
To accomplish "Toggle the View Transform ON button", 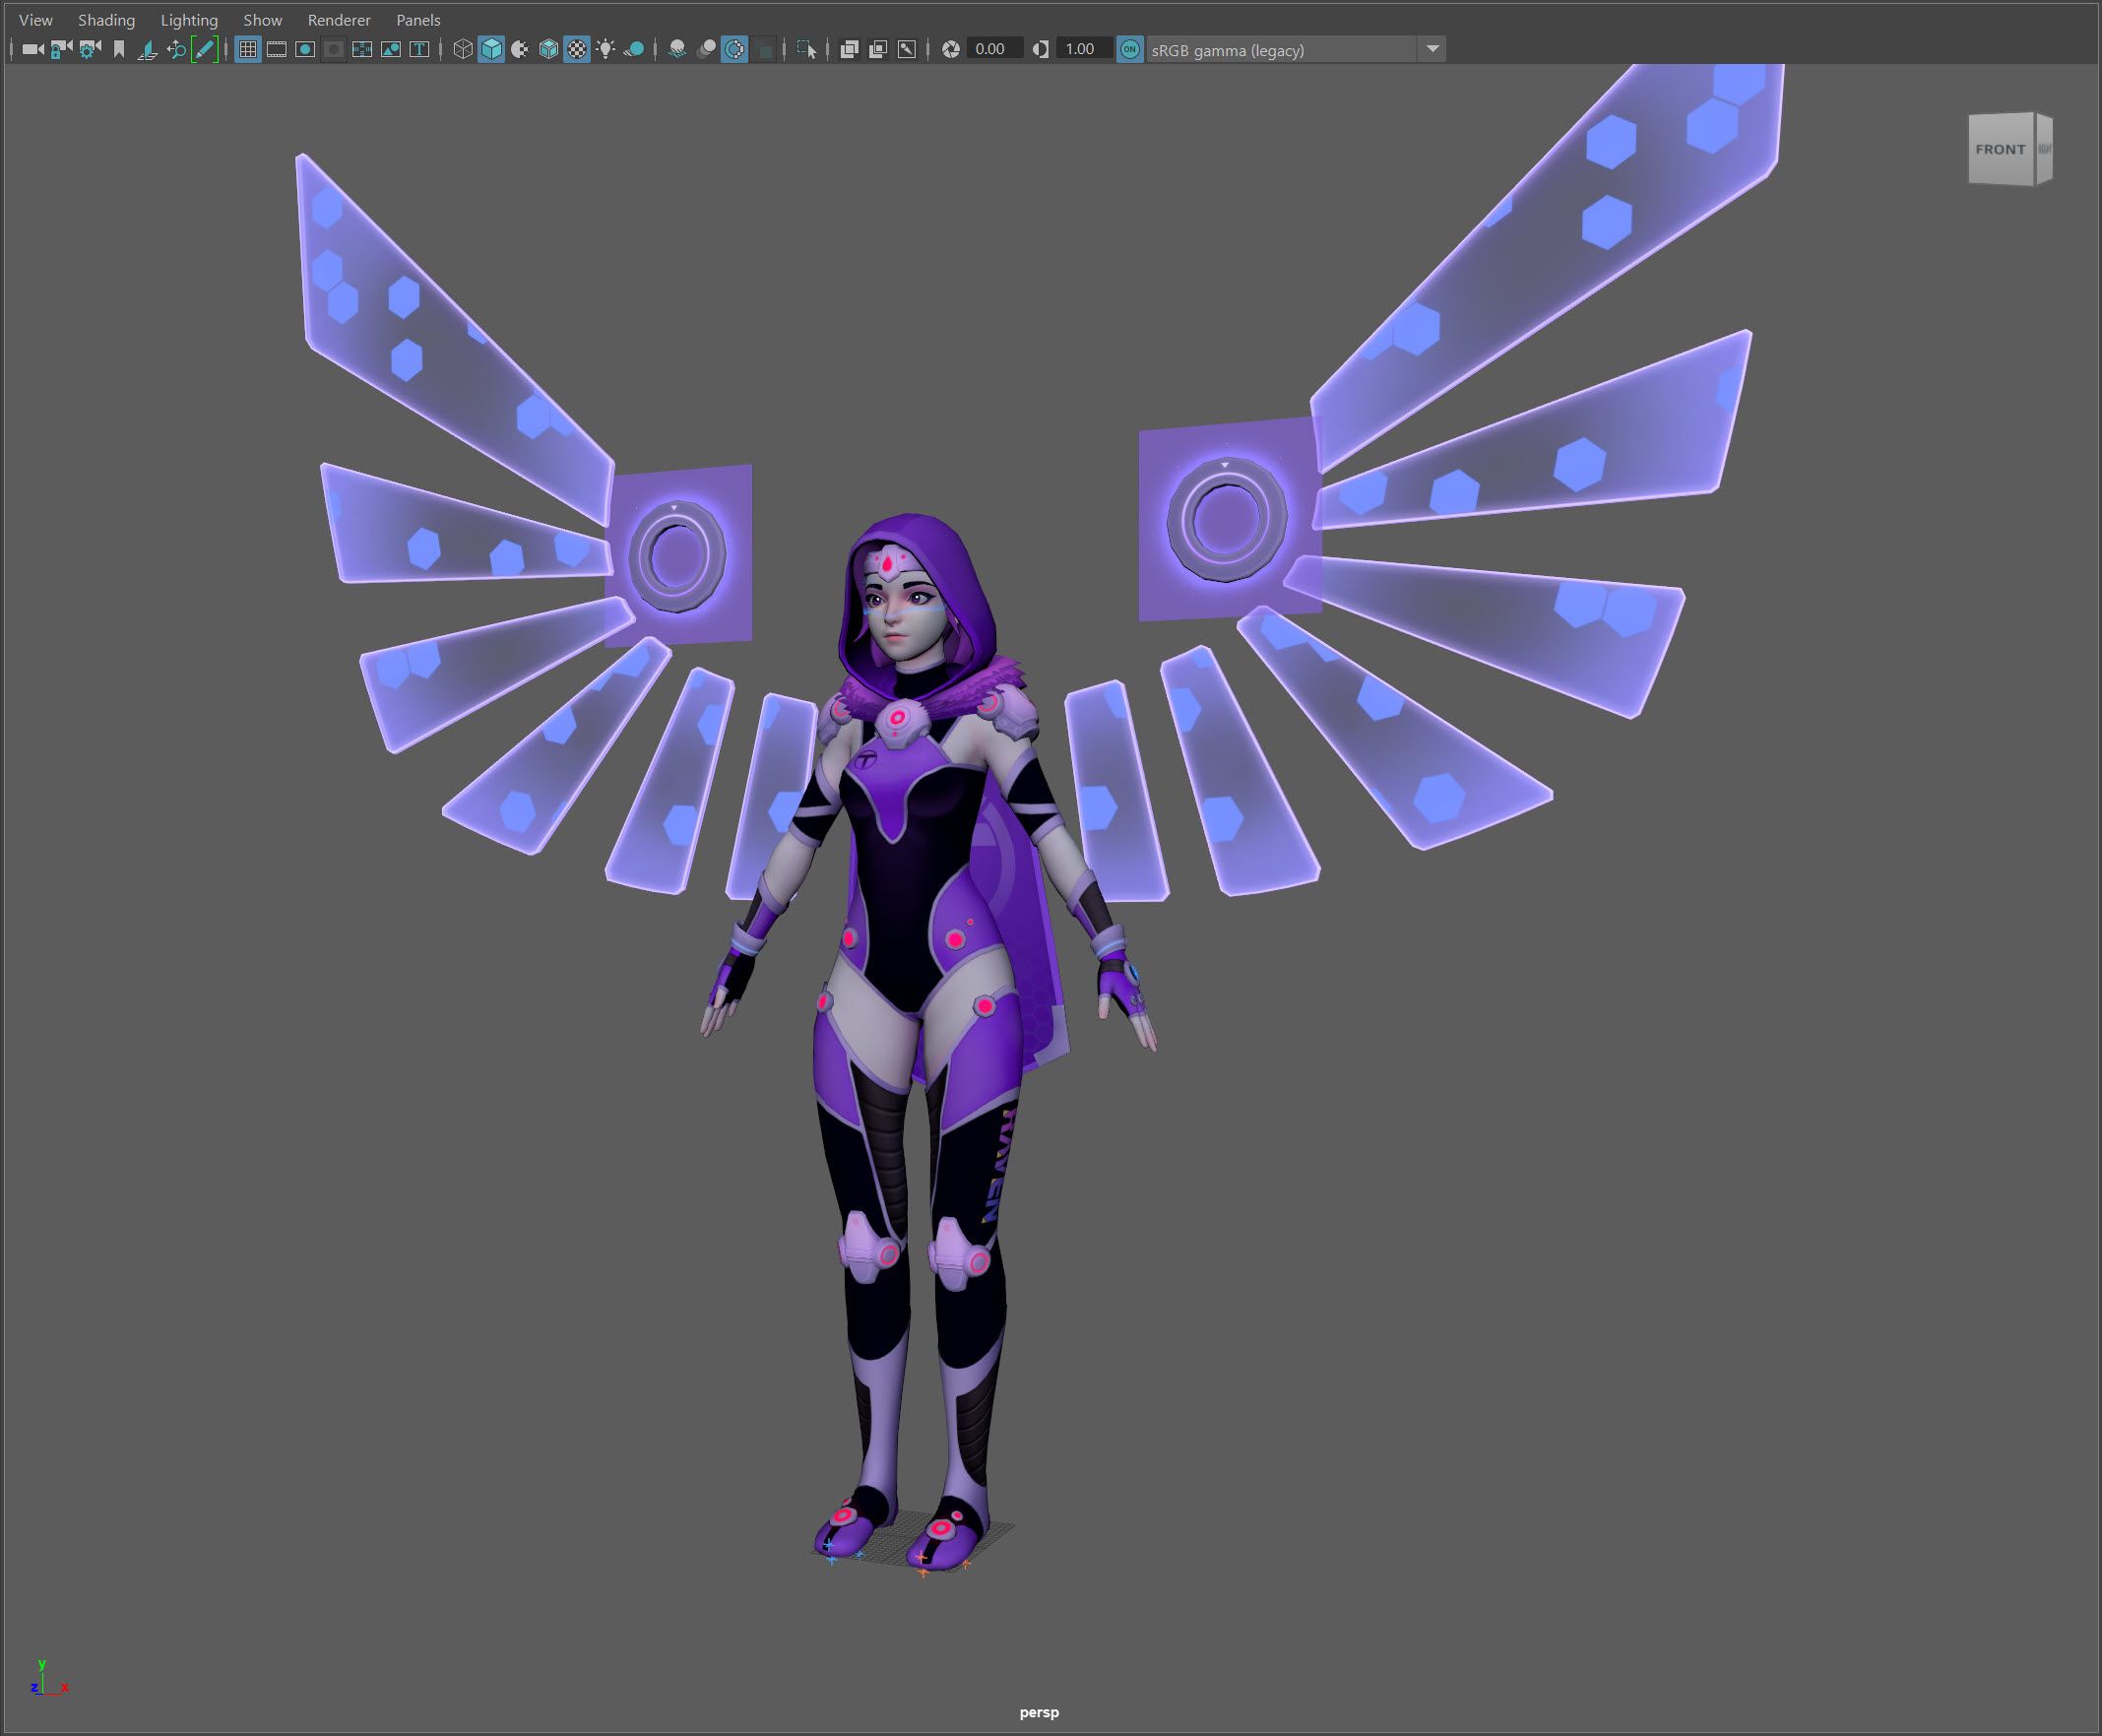I will click(x=1130, y=49).
